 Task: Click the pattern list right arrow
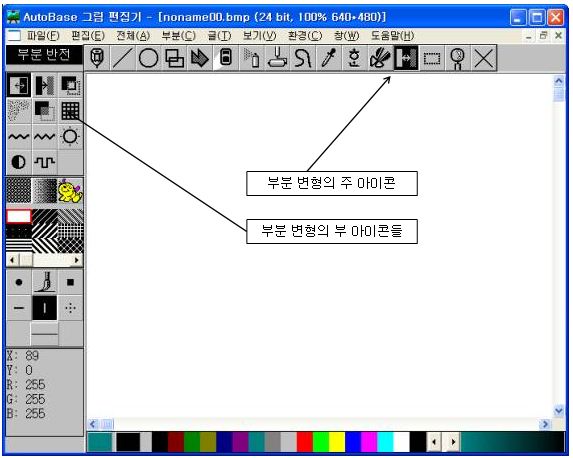[76, 260]
